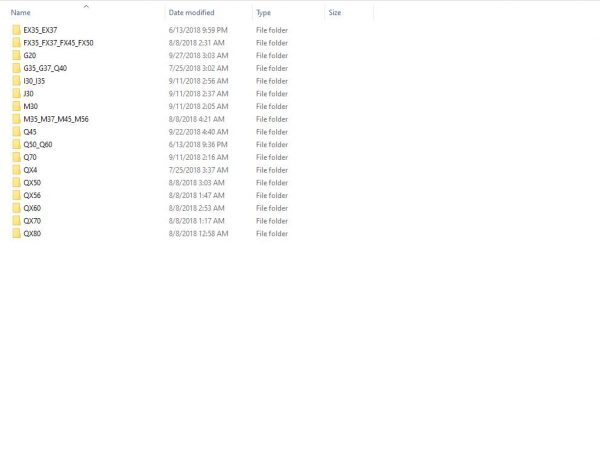Select the Q70 folder icon
Image resolution: width=600 pixels, height=476 pixels.
pyautogui.click(x=16, y=157)
